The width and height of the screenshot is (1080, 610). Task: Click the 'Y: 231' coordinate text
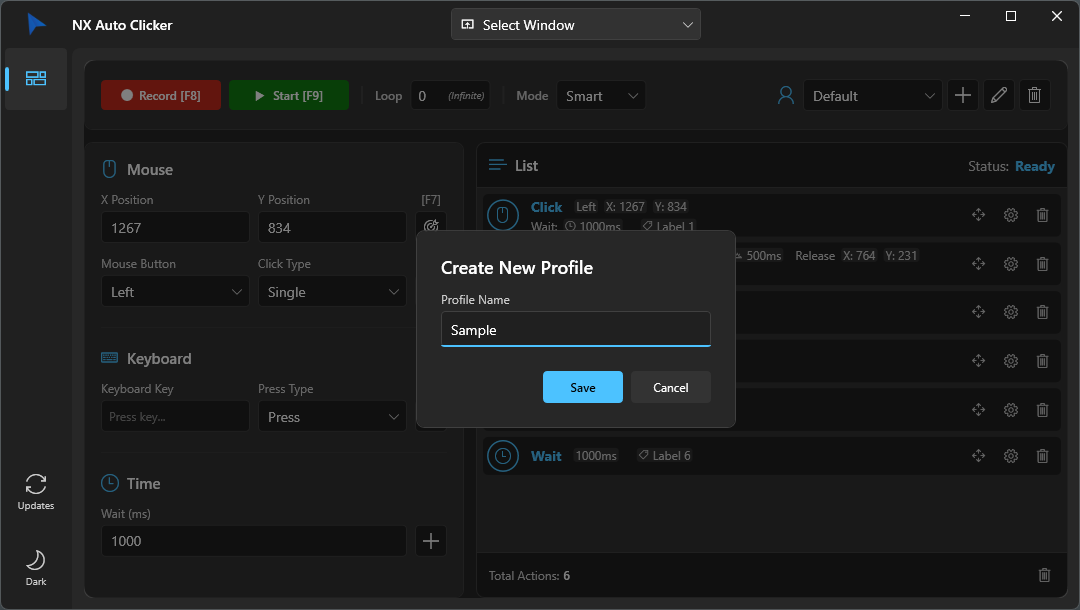tap(901, 255)
